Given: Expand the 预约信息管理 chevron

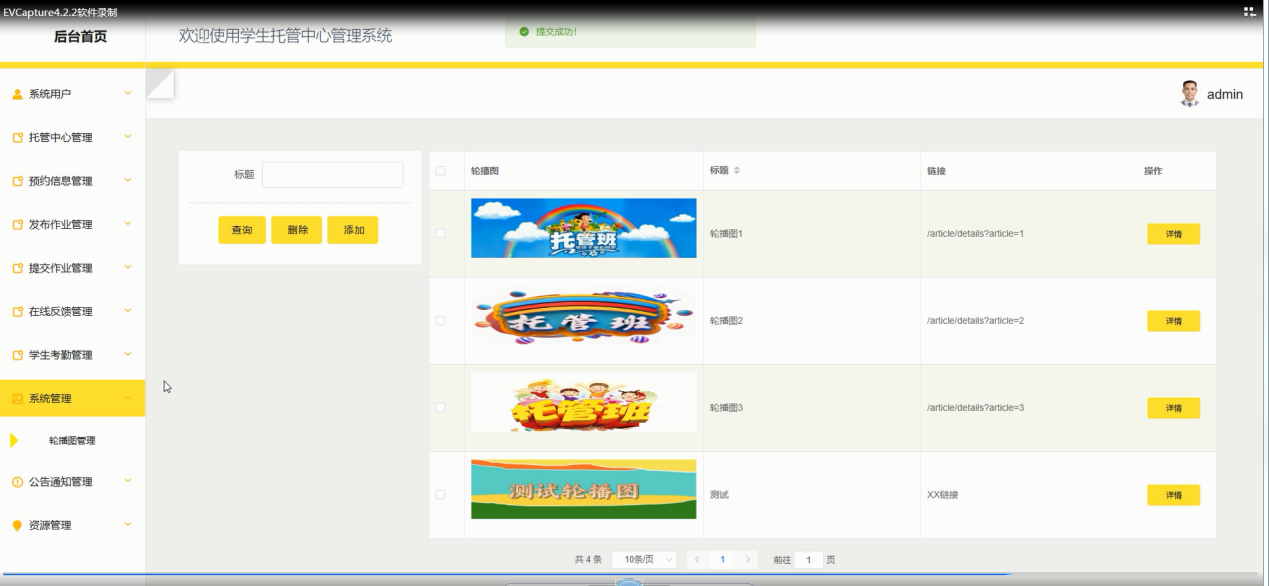Looking at the screenshot, I should point(127,181).
